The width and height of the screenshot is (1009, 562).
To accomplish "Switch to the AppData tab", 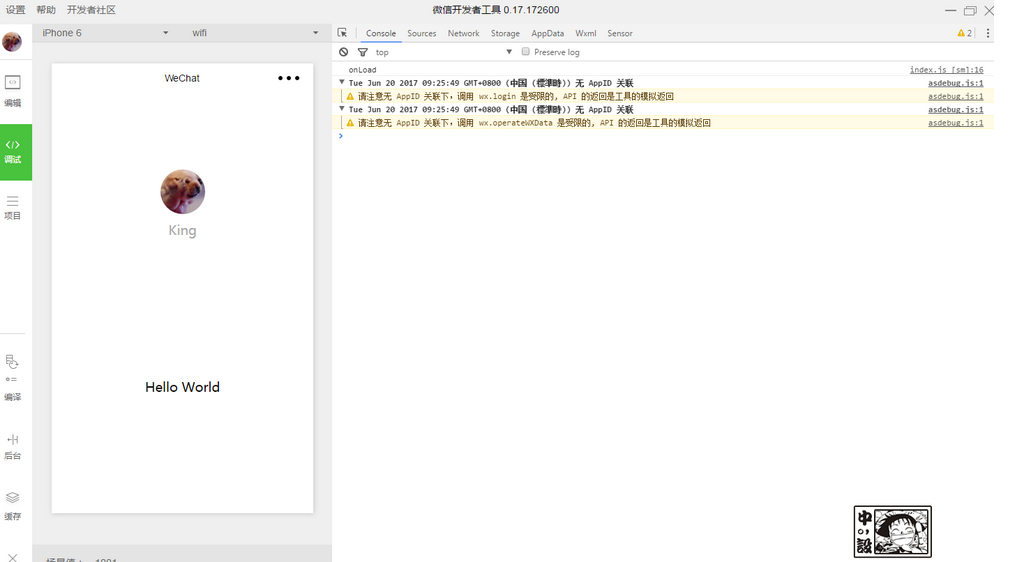I will pos(548,33).
